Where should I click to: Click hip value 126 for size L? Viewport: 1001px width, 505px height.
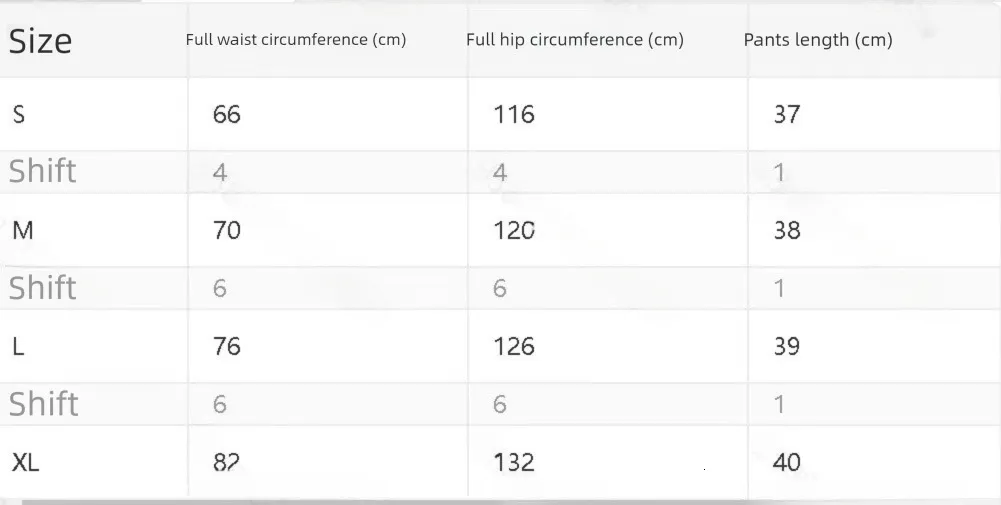(514, 347)
